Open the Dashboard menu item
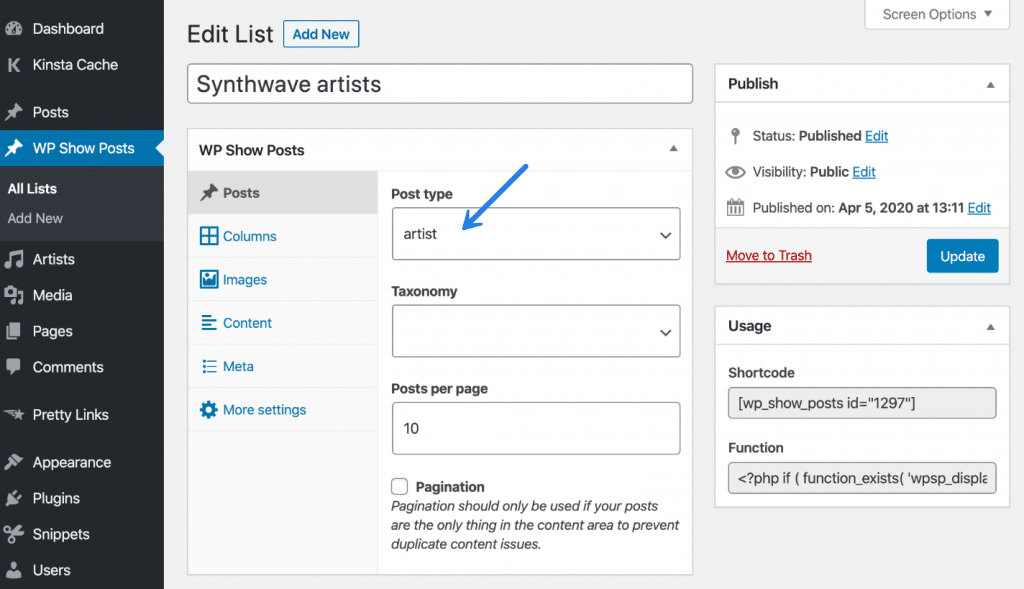 pyautogui.click(x=68, y=29)
